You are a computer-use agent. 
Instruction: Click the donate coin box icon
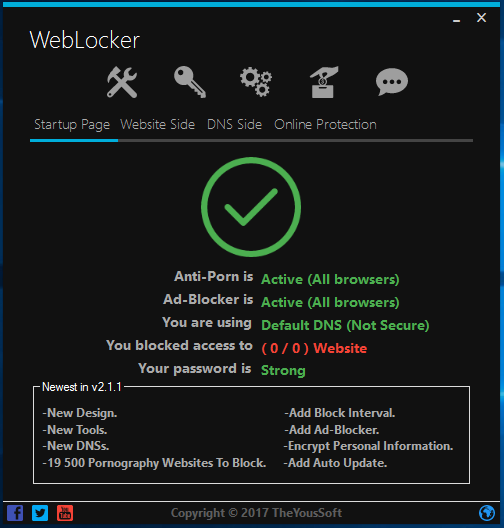pyautogui.click(x=324, y=82)
